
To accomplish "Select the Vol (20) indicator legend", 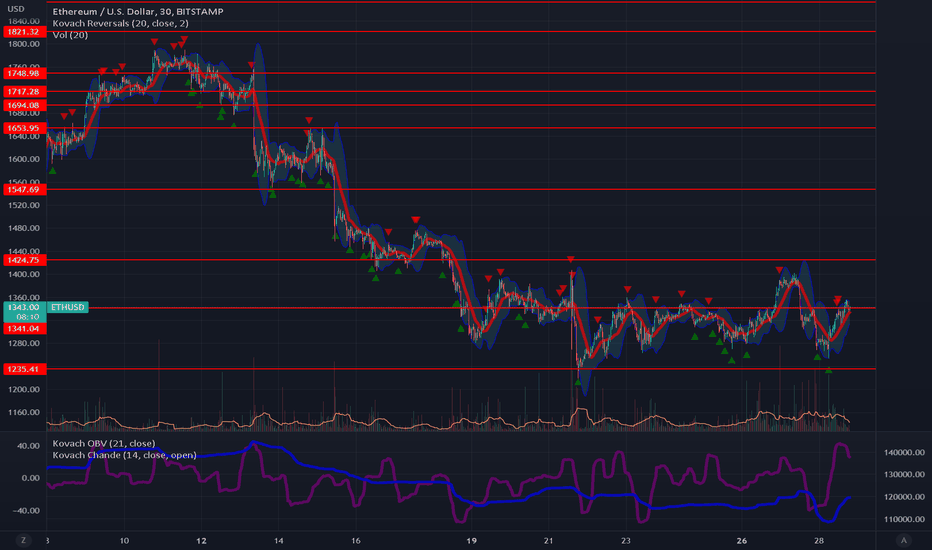I will tap(70, 35).
